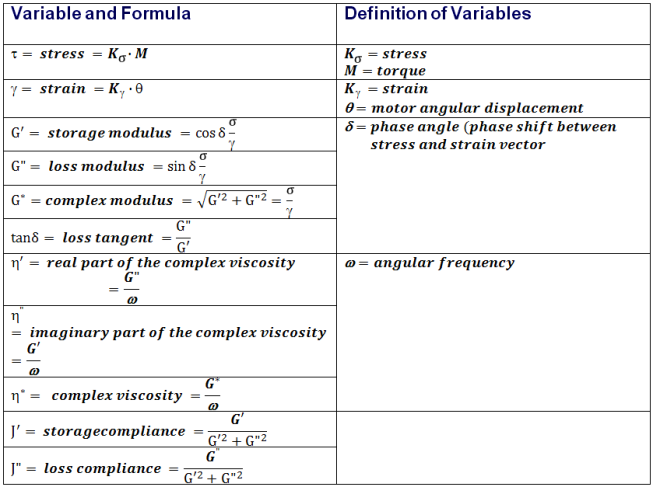Click the 'angular frequency' ω definition
The image size is (653, 487).
point(429,263)
